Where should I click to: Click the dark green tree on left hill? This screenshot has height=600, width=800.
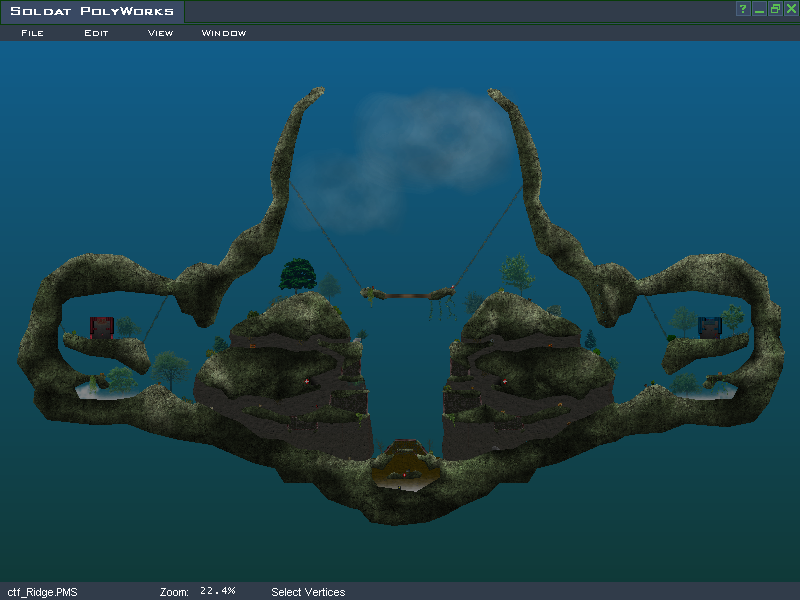click(297, 274)
